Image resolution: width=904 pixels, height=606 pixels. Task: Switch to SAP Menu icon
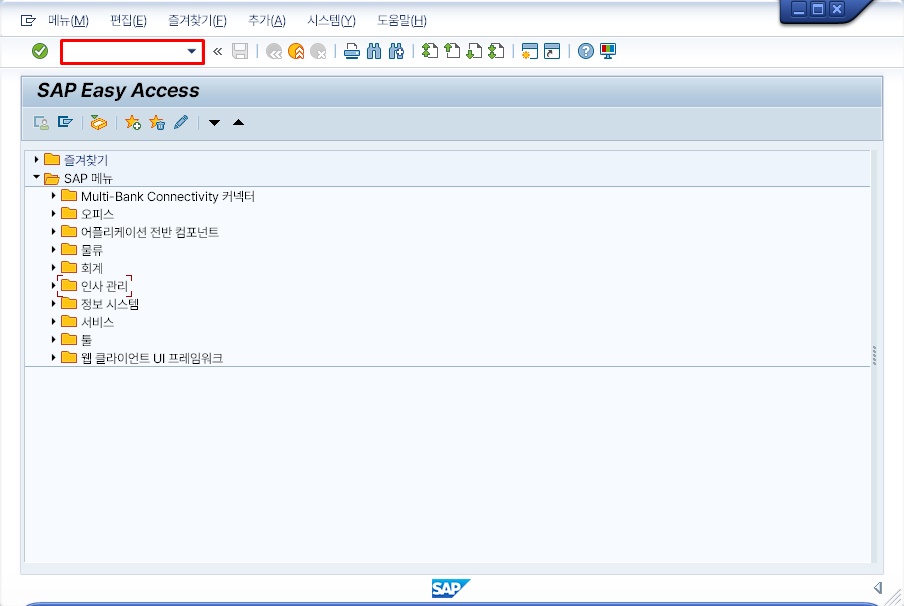tap(65, 122)
